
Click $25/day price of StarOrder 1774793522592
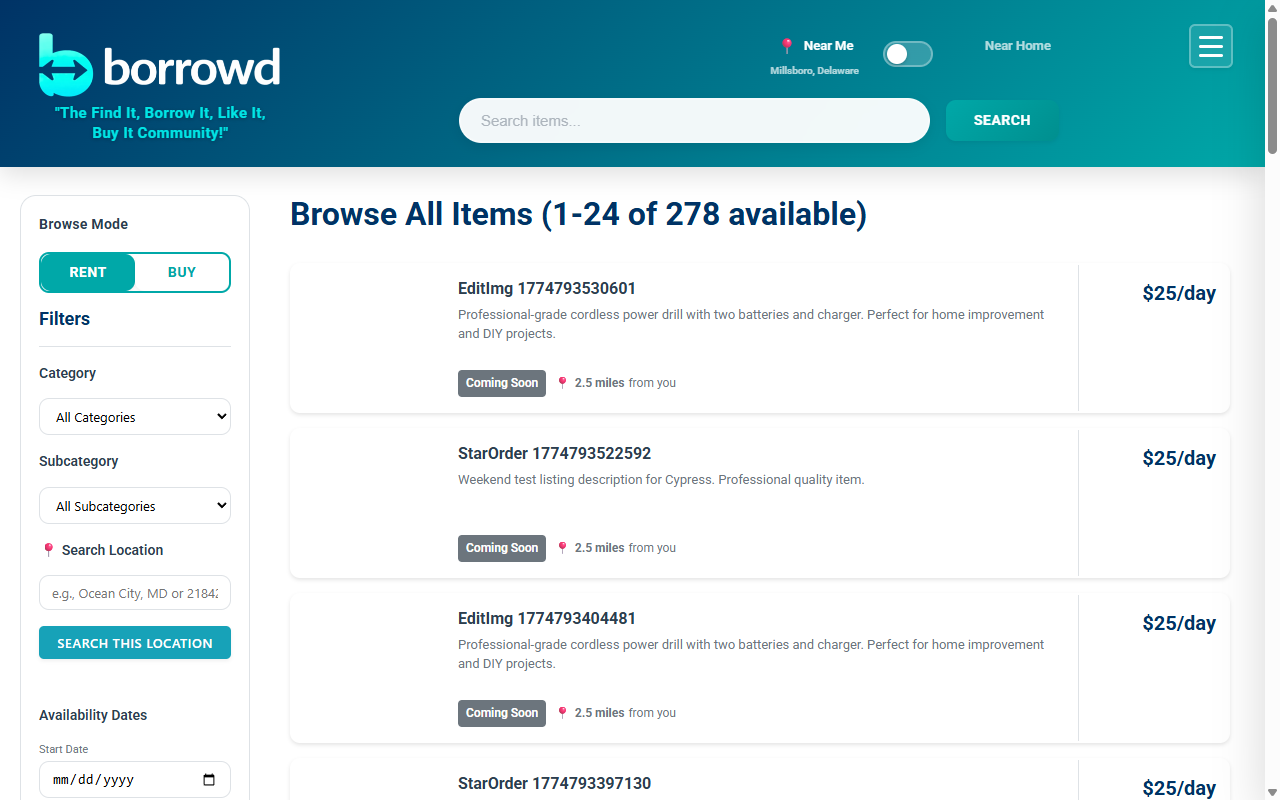point(1179,458)
